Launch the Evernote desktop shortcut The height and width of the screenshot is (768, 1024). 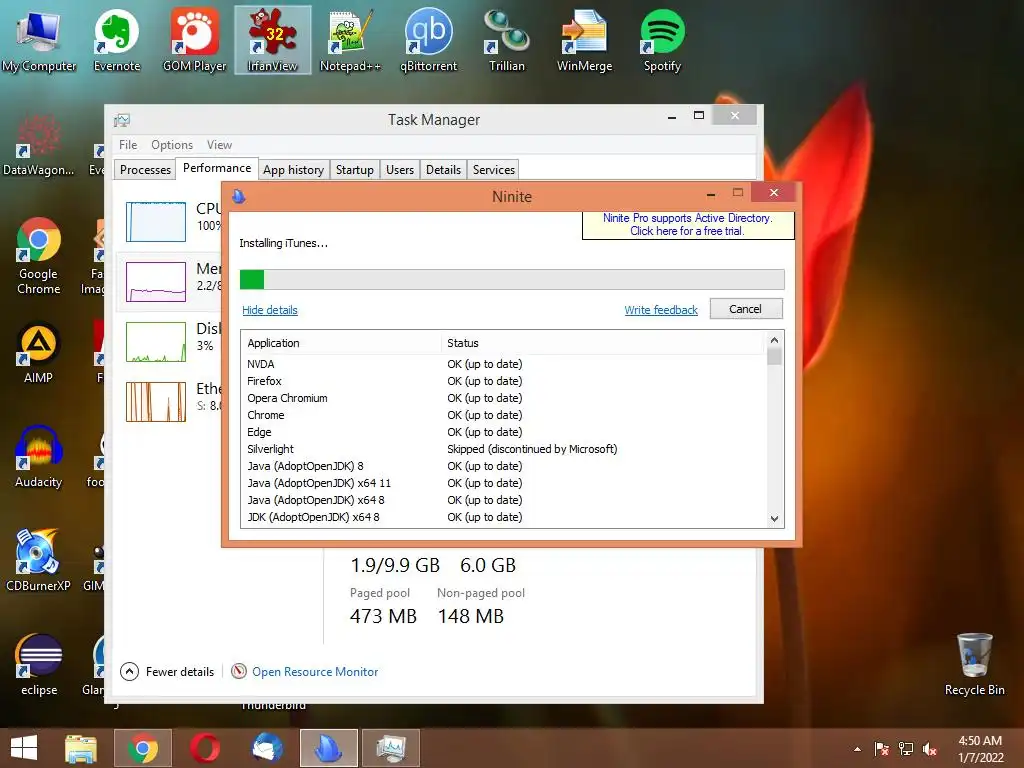click(x=117, y=40)
